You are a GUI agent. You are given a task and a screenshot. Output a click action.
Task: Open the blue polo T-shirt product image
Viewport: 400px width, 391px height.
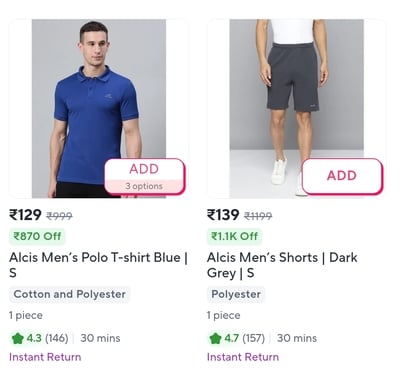tap(99, 109)
